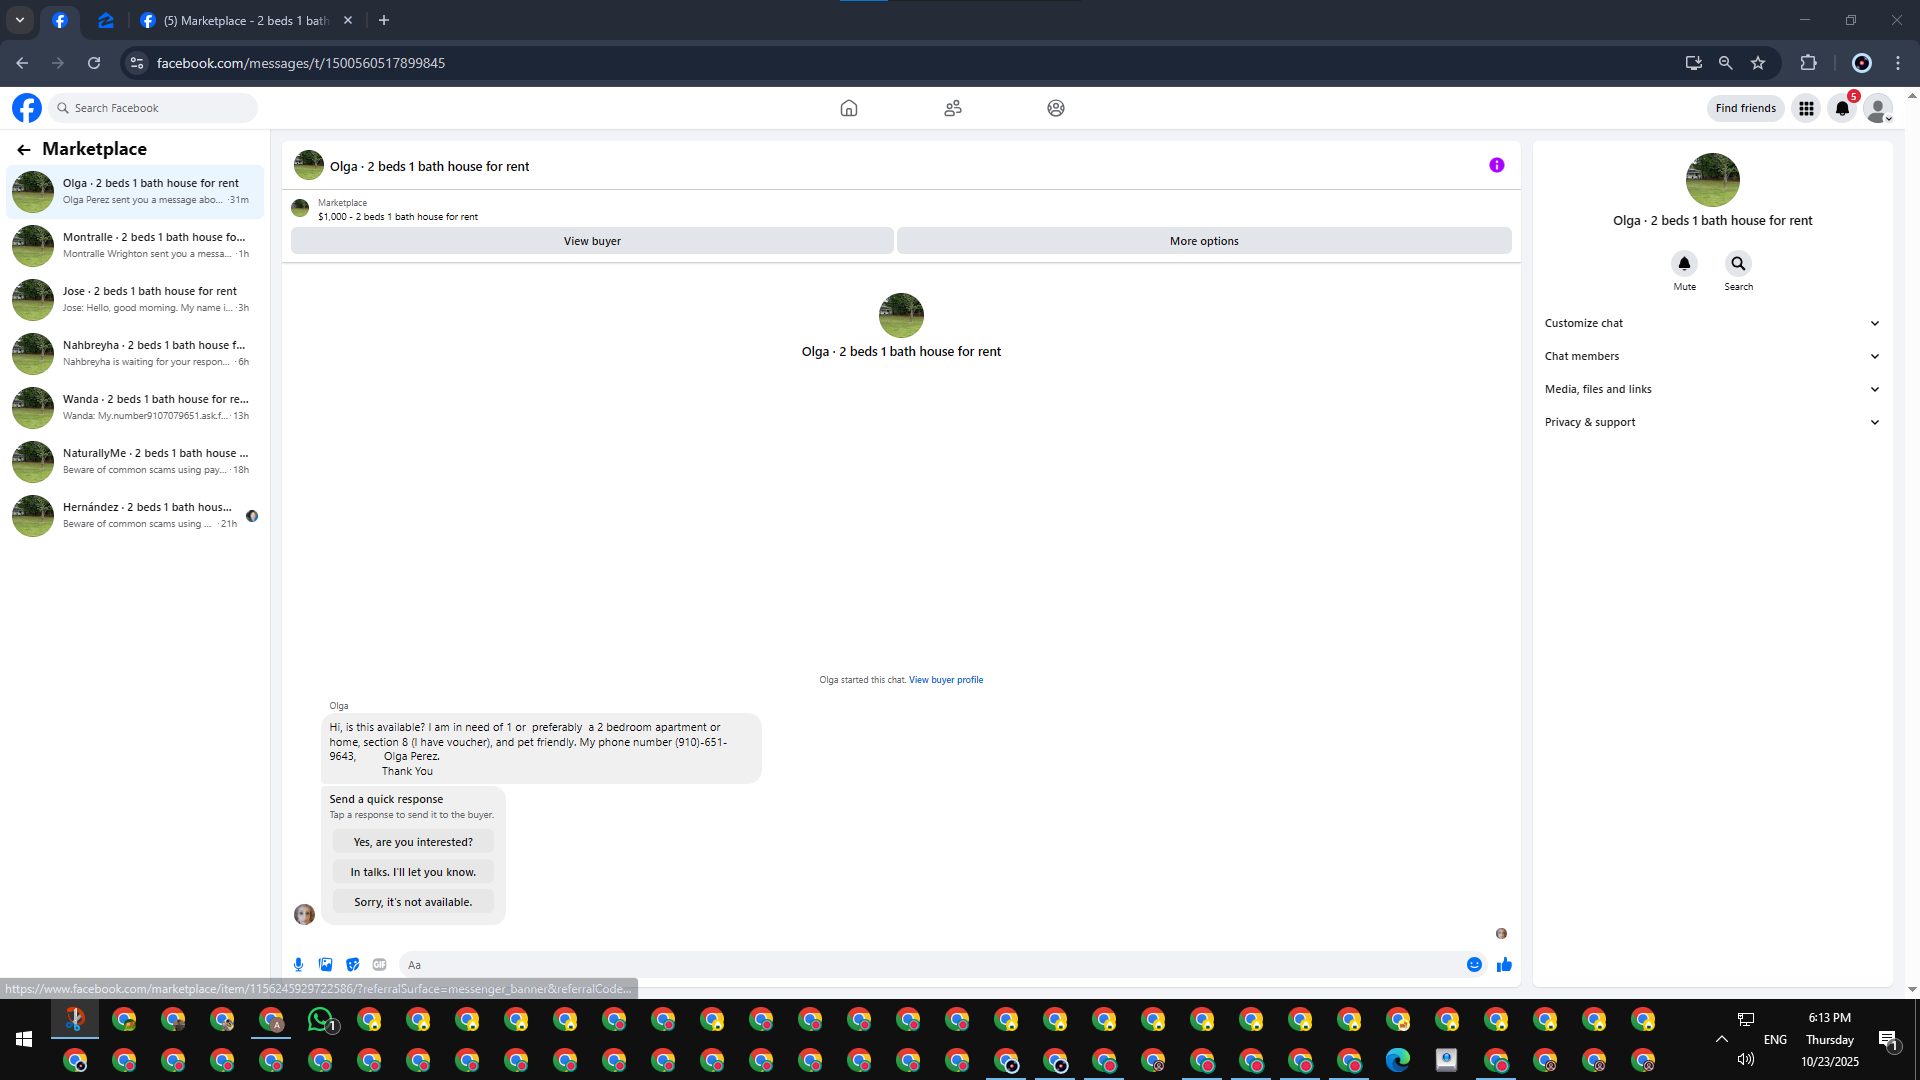Mute this conversation with the bell icon
This screenshot has height=1080, width=1920.
(1684, 264)
